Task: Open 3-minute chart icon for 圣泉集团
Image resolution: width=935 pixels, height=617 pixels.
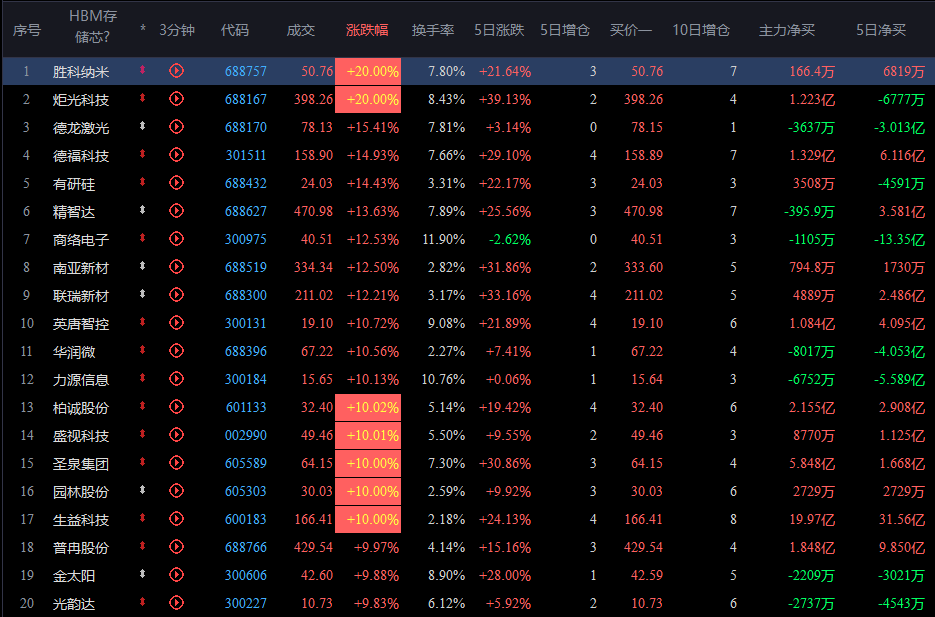Action: point(177,463)
